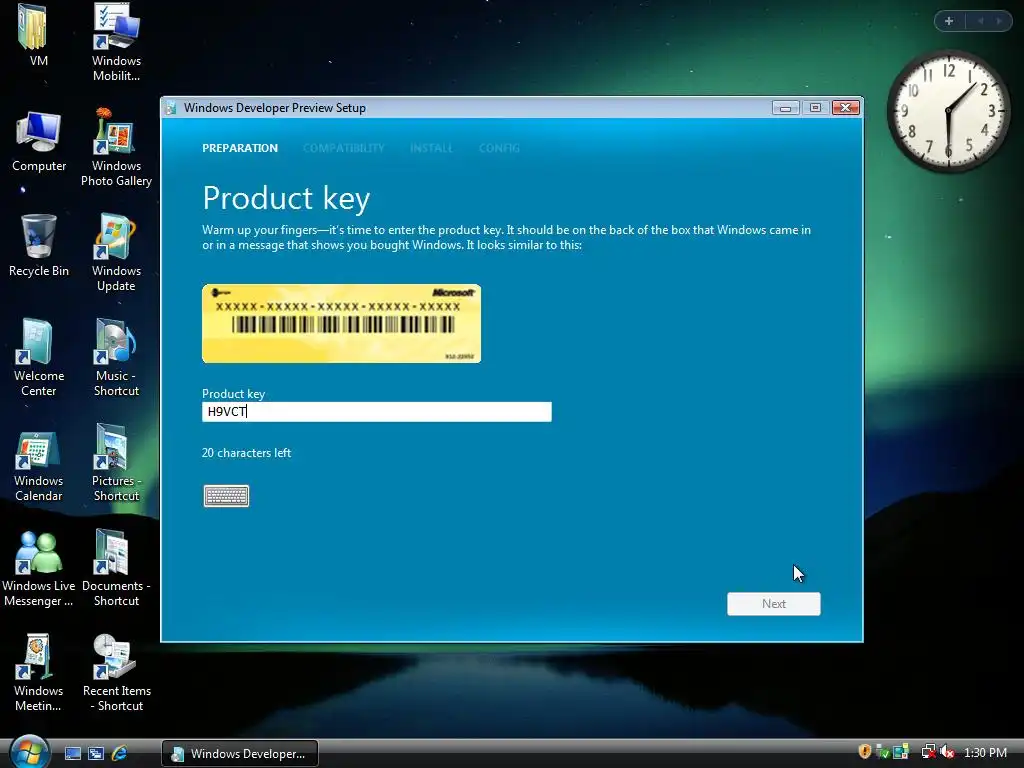Open Welcome Center shortcut
This screenshot has height=768, width=1024.
(39, 357)
